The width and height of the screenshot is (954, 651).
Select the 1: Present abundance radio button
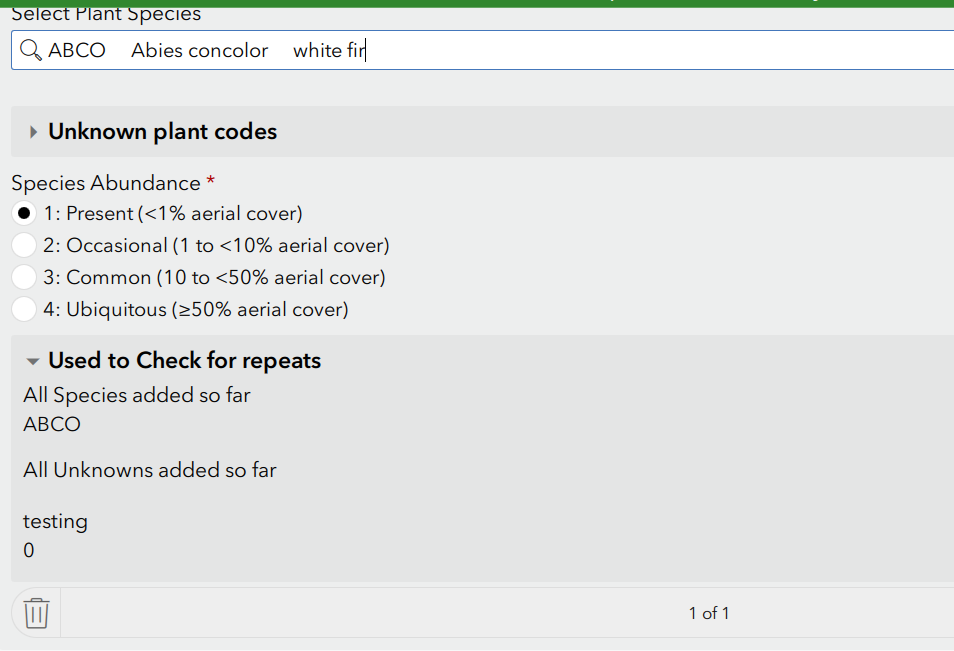24,213
